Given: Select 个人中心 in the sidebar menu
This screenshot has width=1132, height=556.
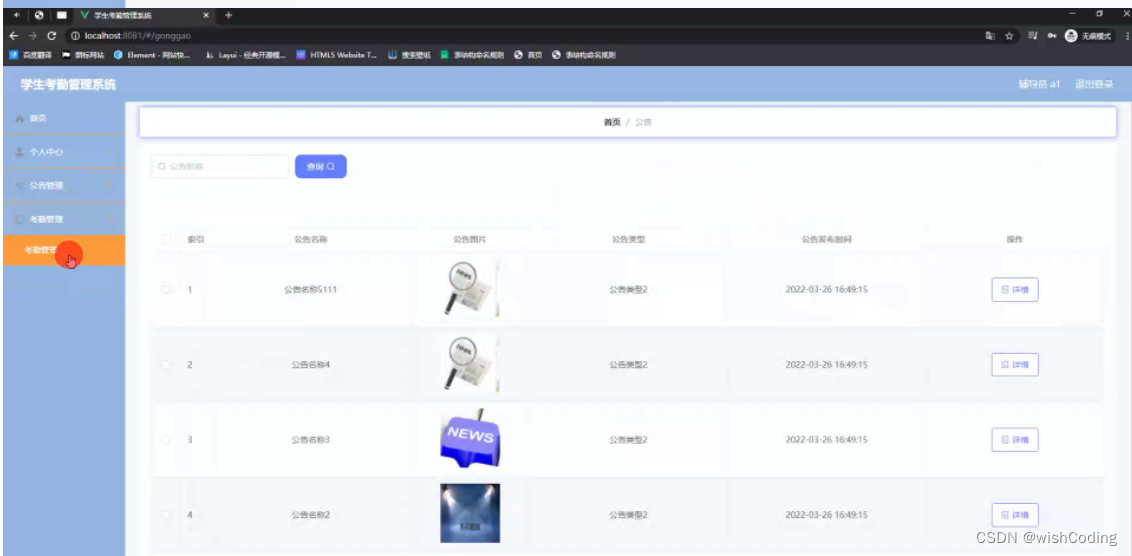Looking at the screenshot, I should click(64, 152).
